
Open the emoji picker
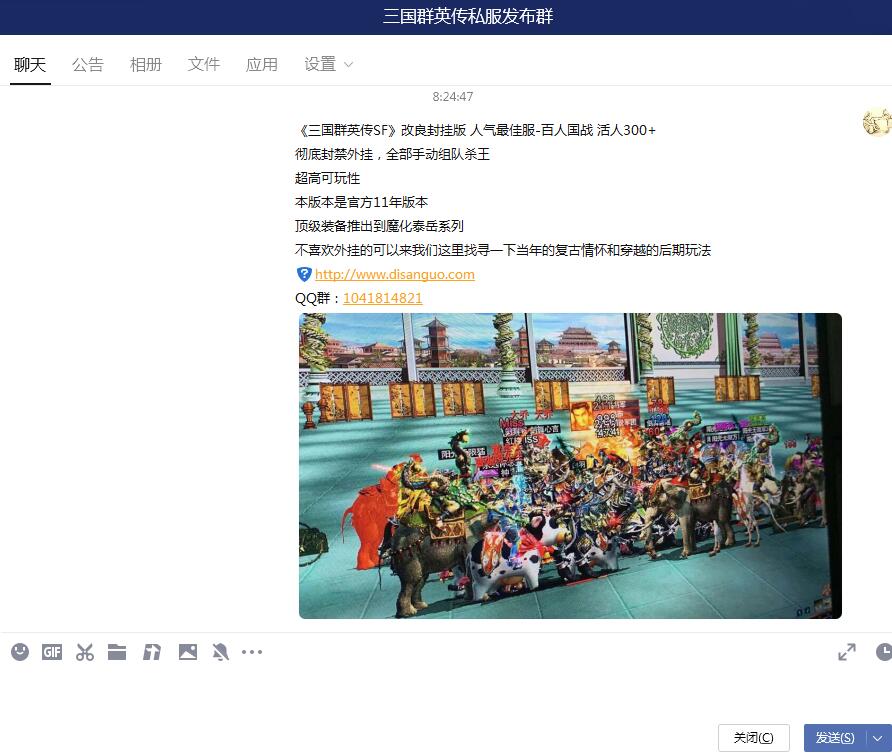coord(20,652)
